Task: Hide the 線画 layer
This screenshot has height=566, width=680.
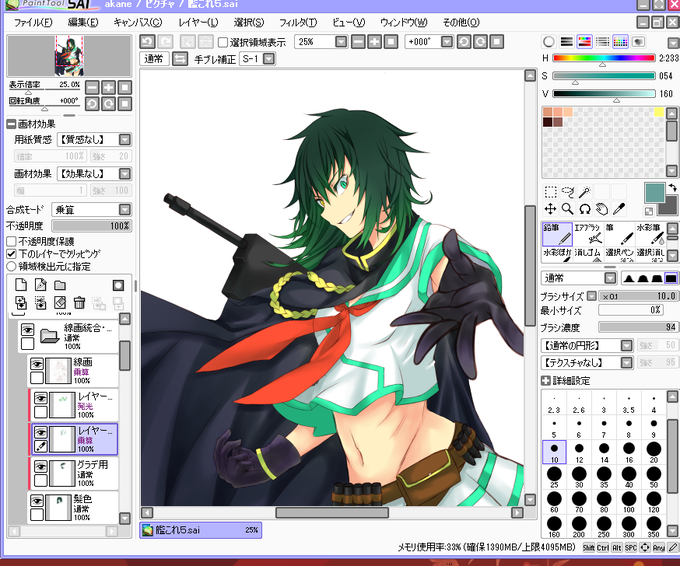Action: click(37, 364)
